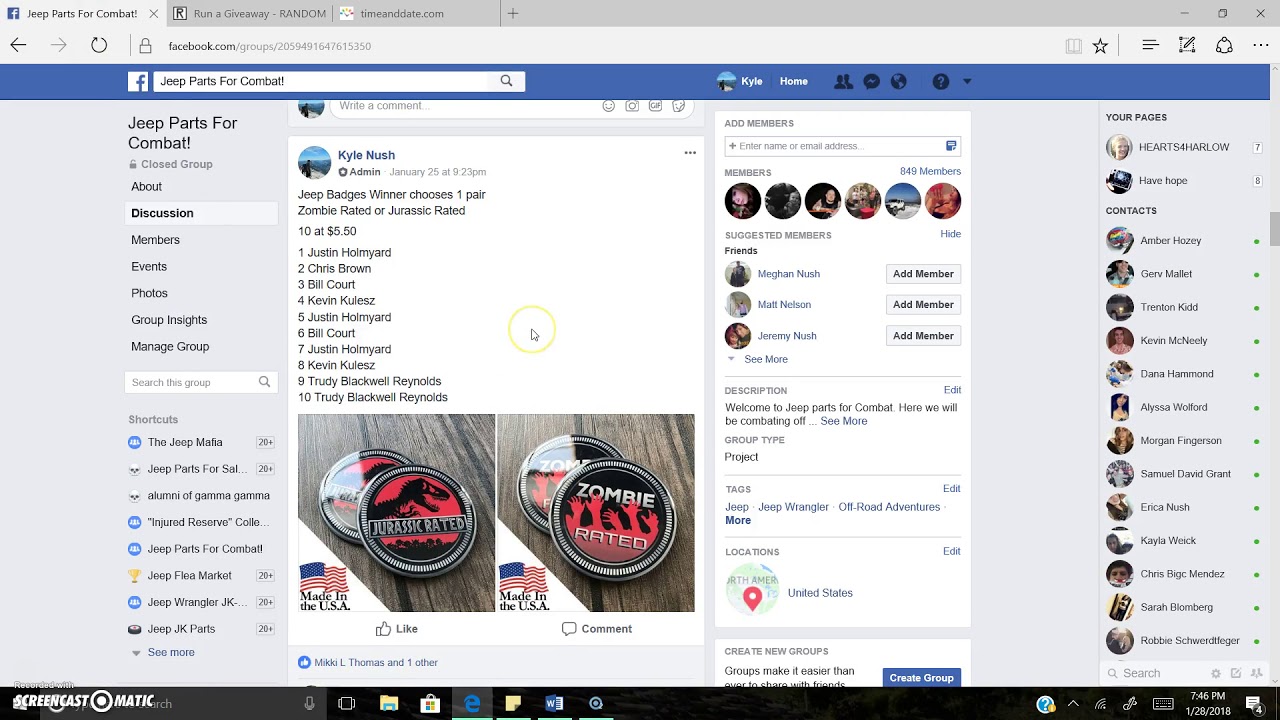Open Jeep Flea Market shortcut
The image size is (1280, 720).
[189, 576]
